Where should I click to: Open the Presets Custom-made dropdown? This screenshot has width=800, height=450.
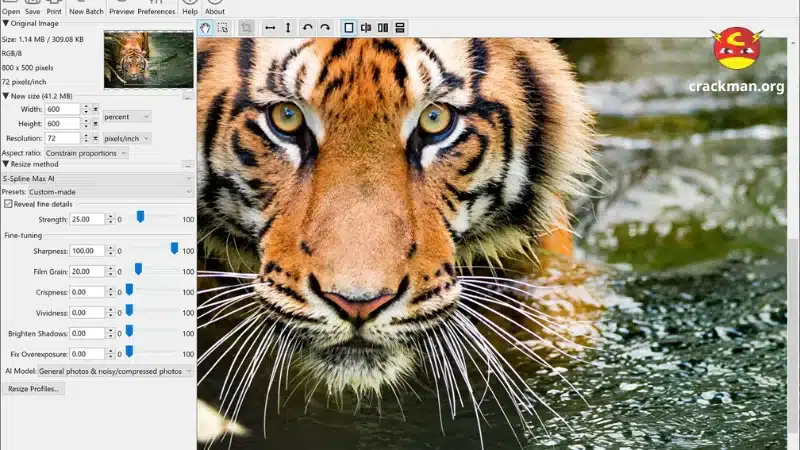[111, 192]
